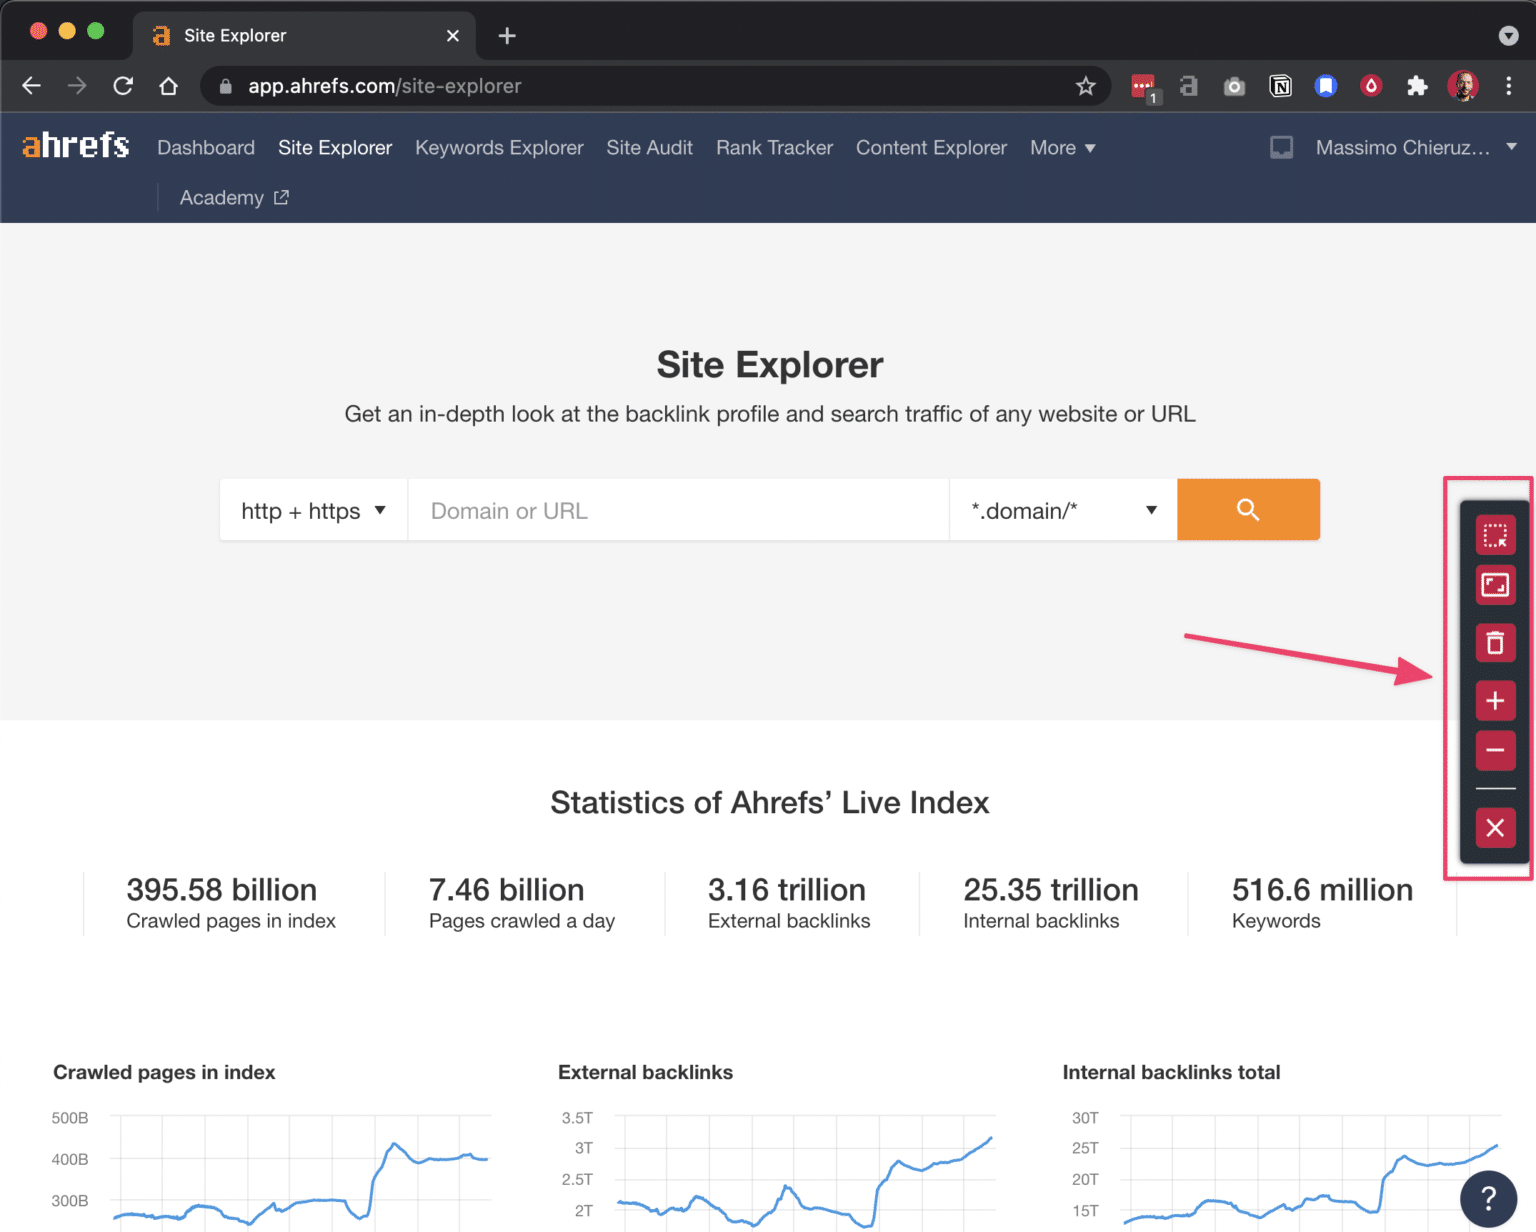The height and width of the screenshot is (1232, 1536).
Task: Open the blue bookmark extension icon
Action: 1326,86
